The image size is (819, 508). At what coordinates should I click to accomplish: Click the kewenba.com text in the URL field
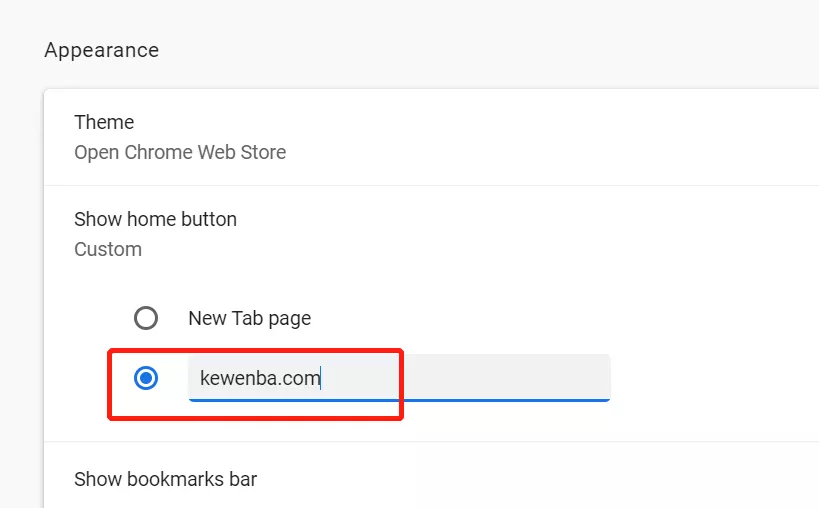(x=259, y=378)
